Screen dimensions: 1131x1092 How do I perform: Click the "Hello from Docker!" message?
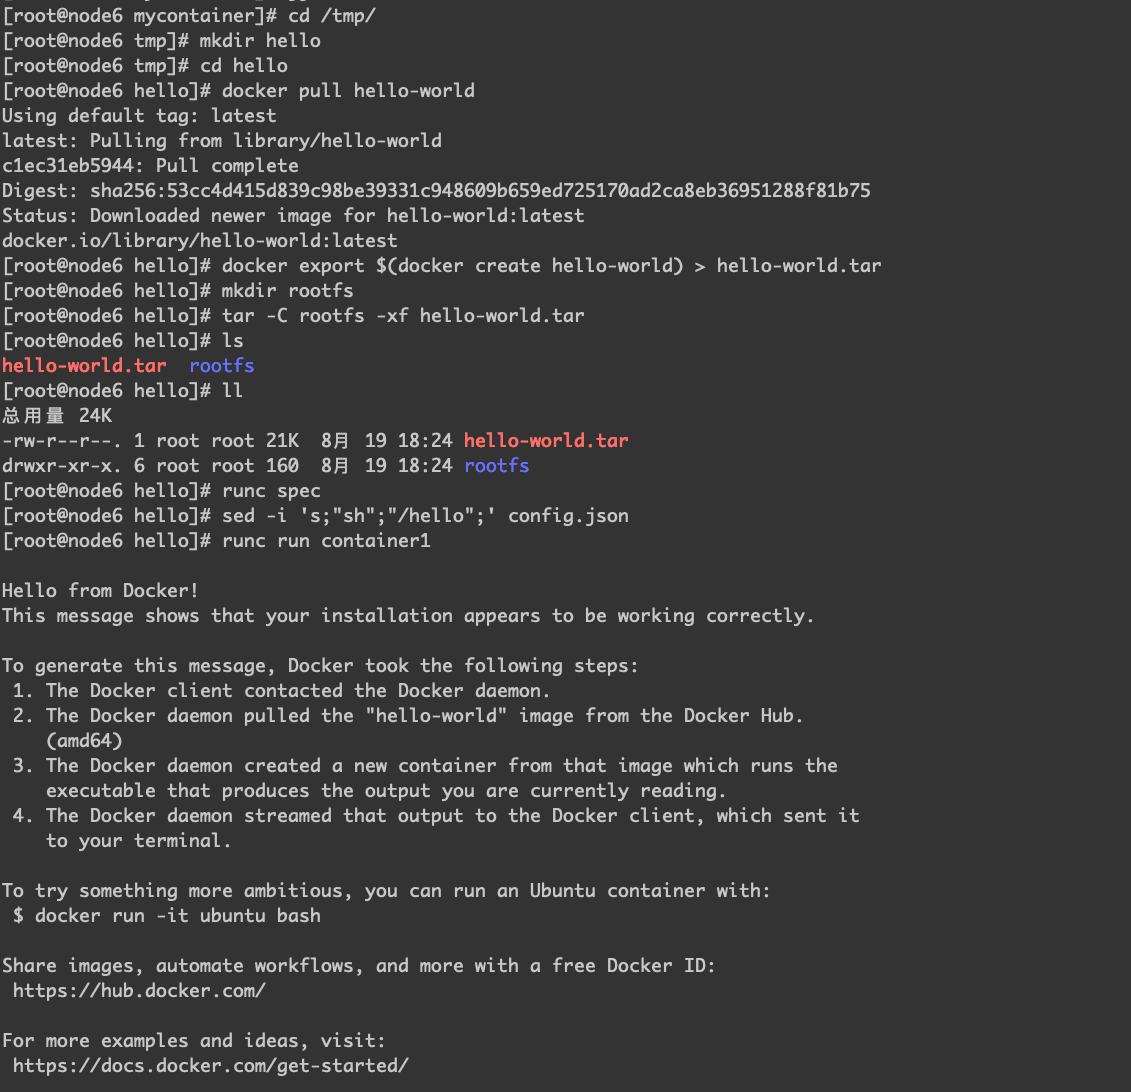[100, 591]
